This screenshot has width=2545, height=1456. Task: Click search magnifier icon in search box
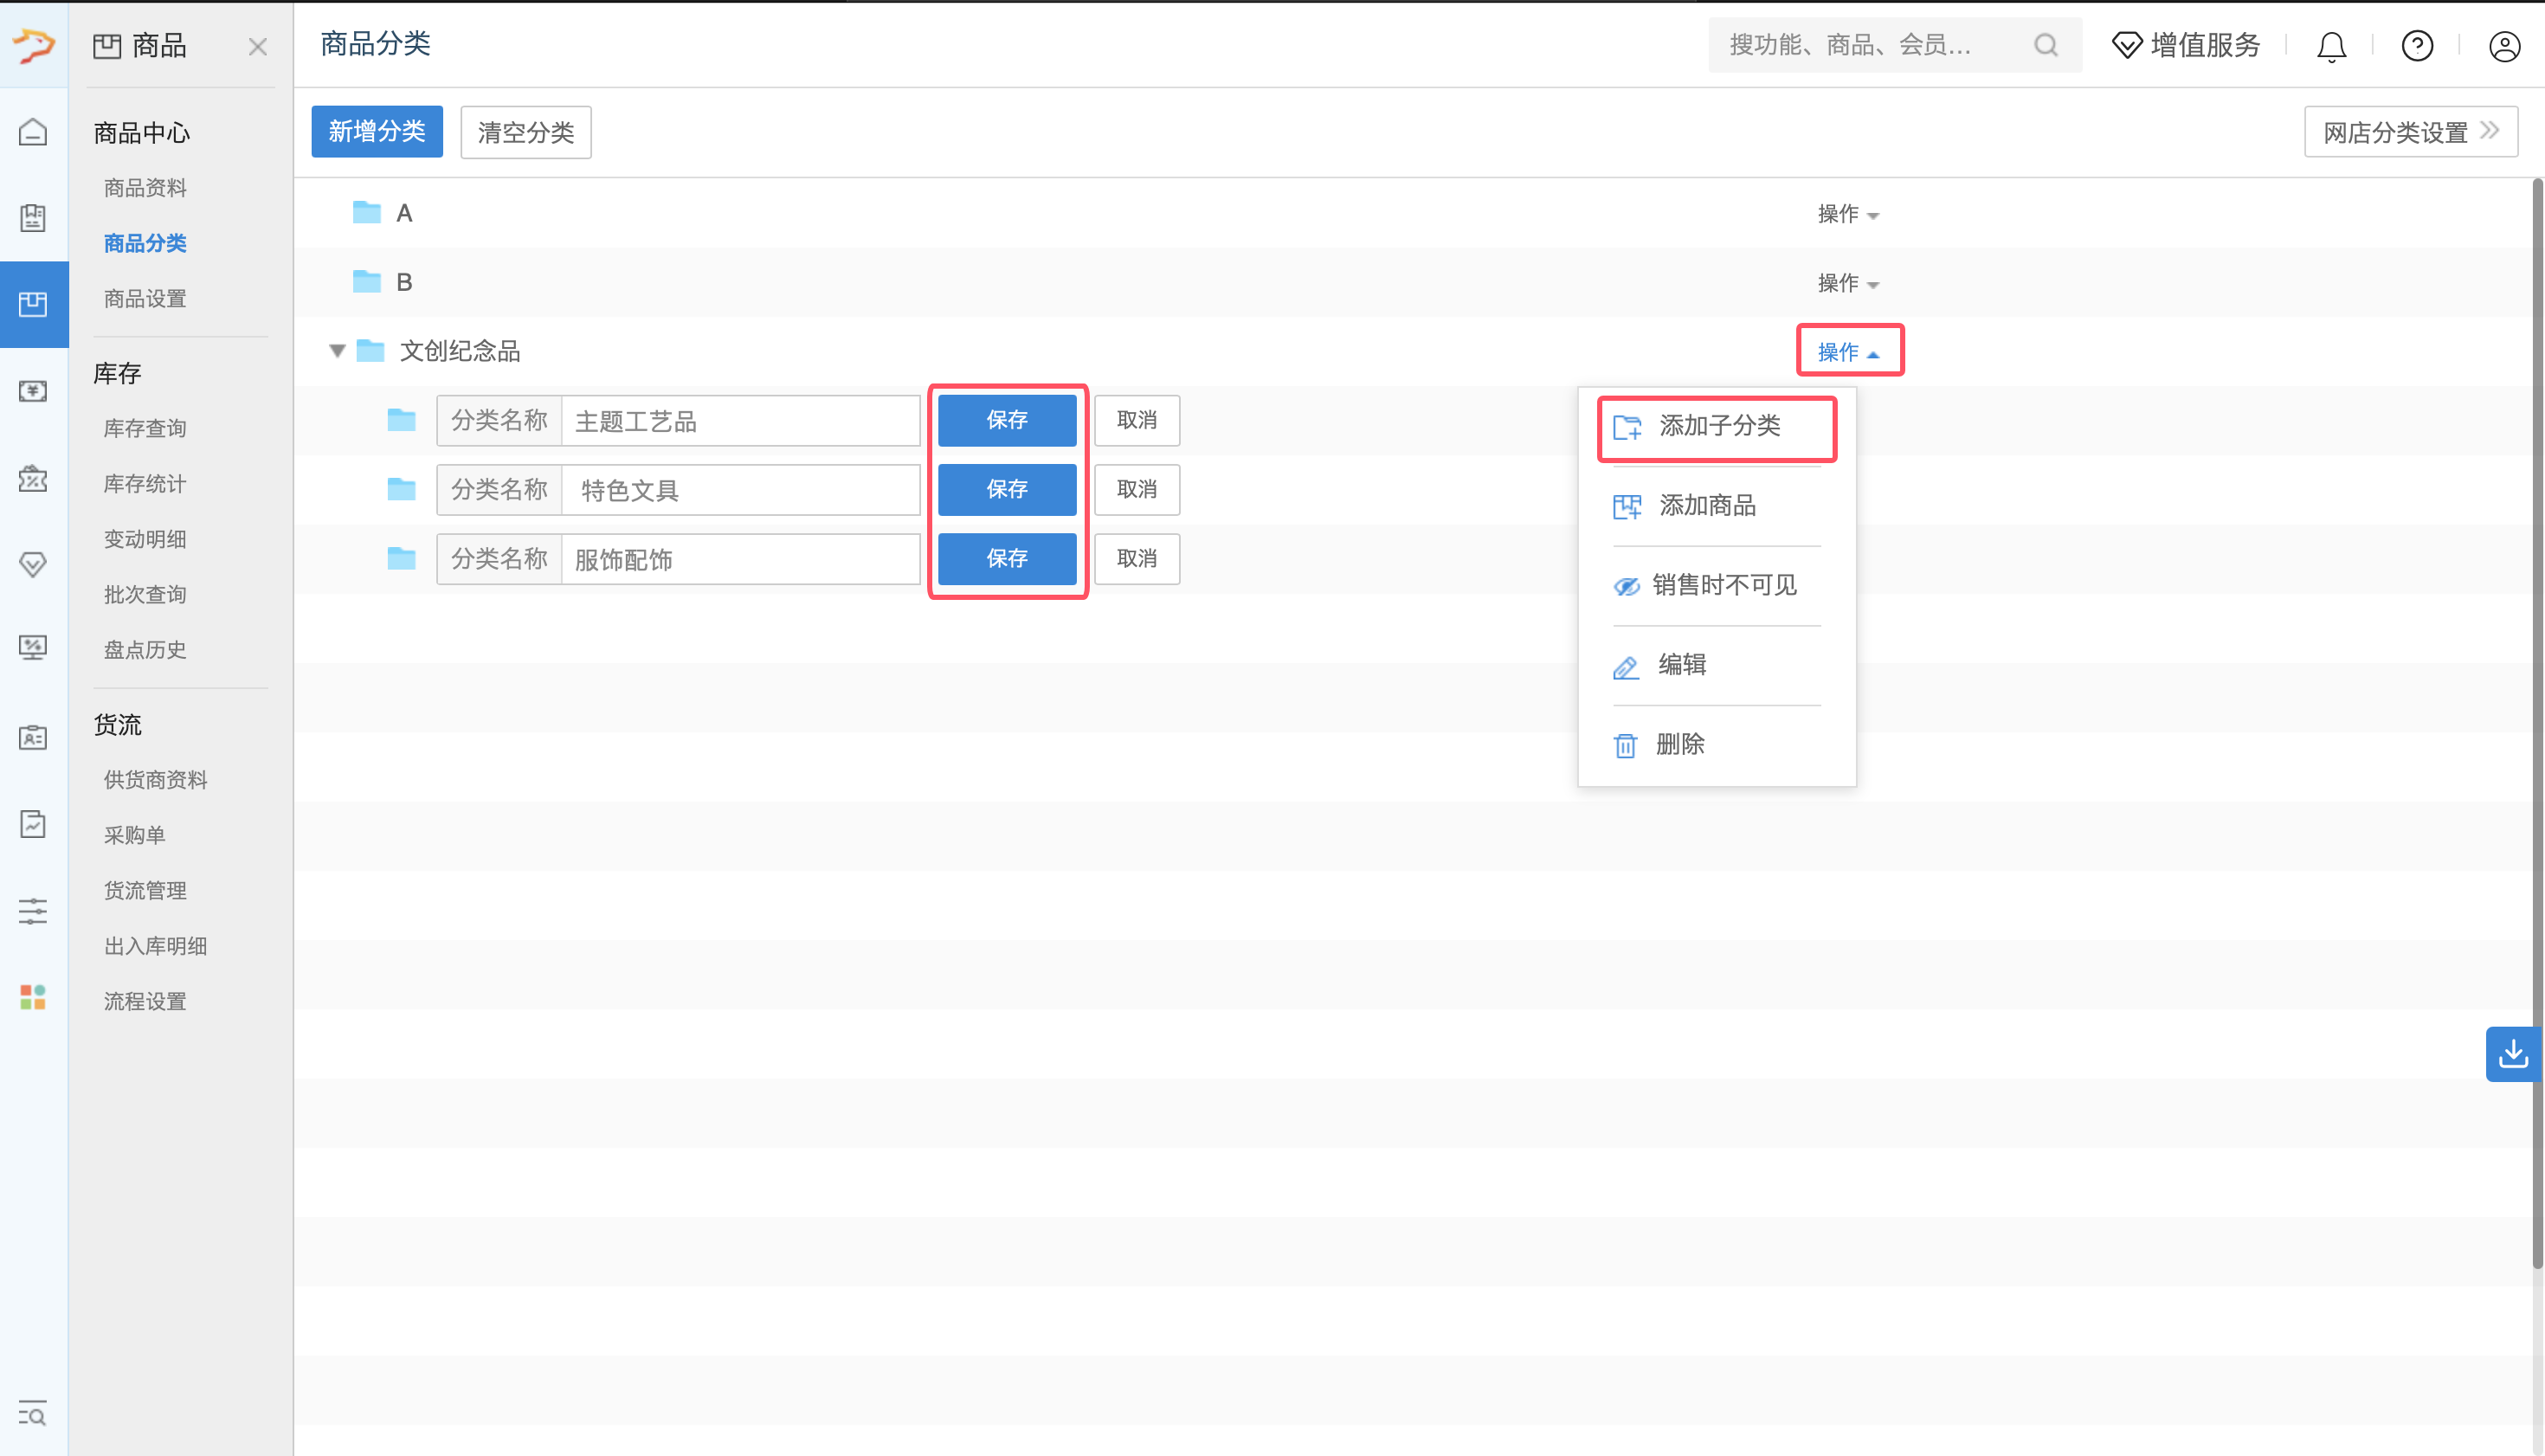[x=2046, y=45]
